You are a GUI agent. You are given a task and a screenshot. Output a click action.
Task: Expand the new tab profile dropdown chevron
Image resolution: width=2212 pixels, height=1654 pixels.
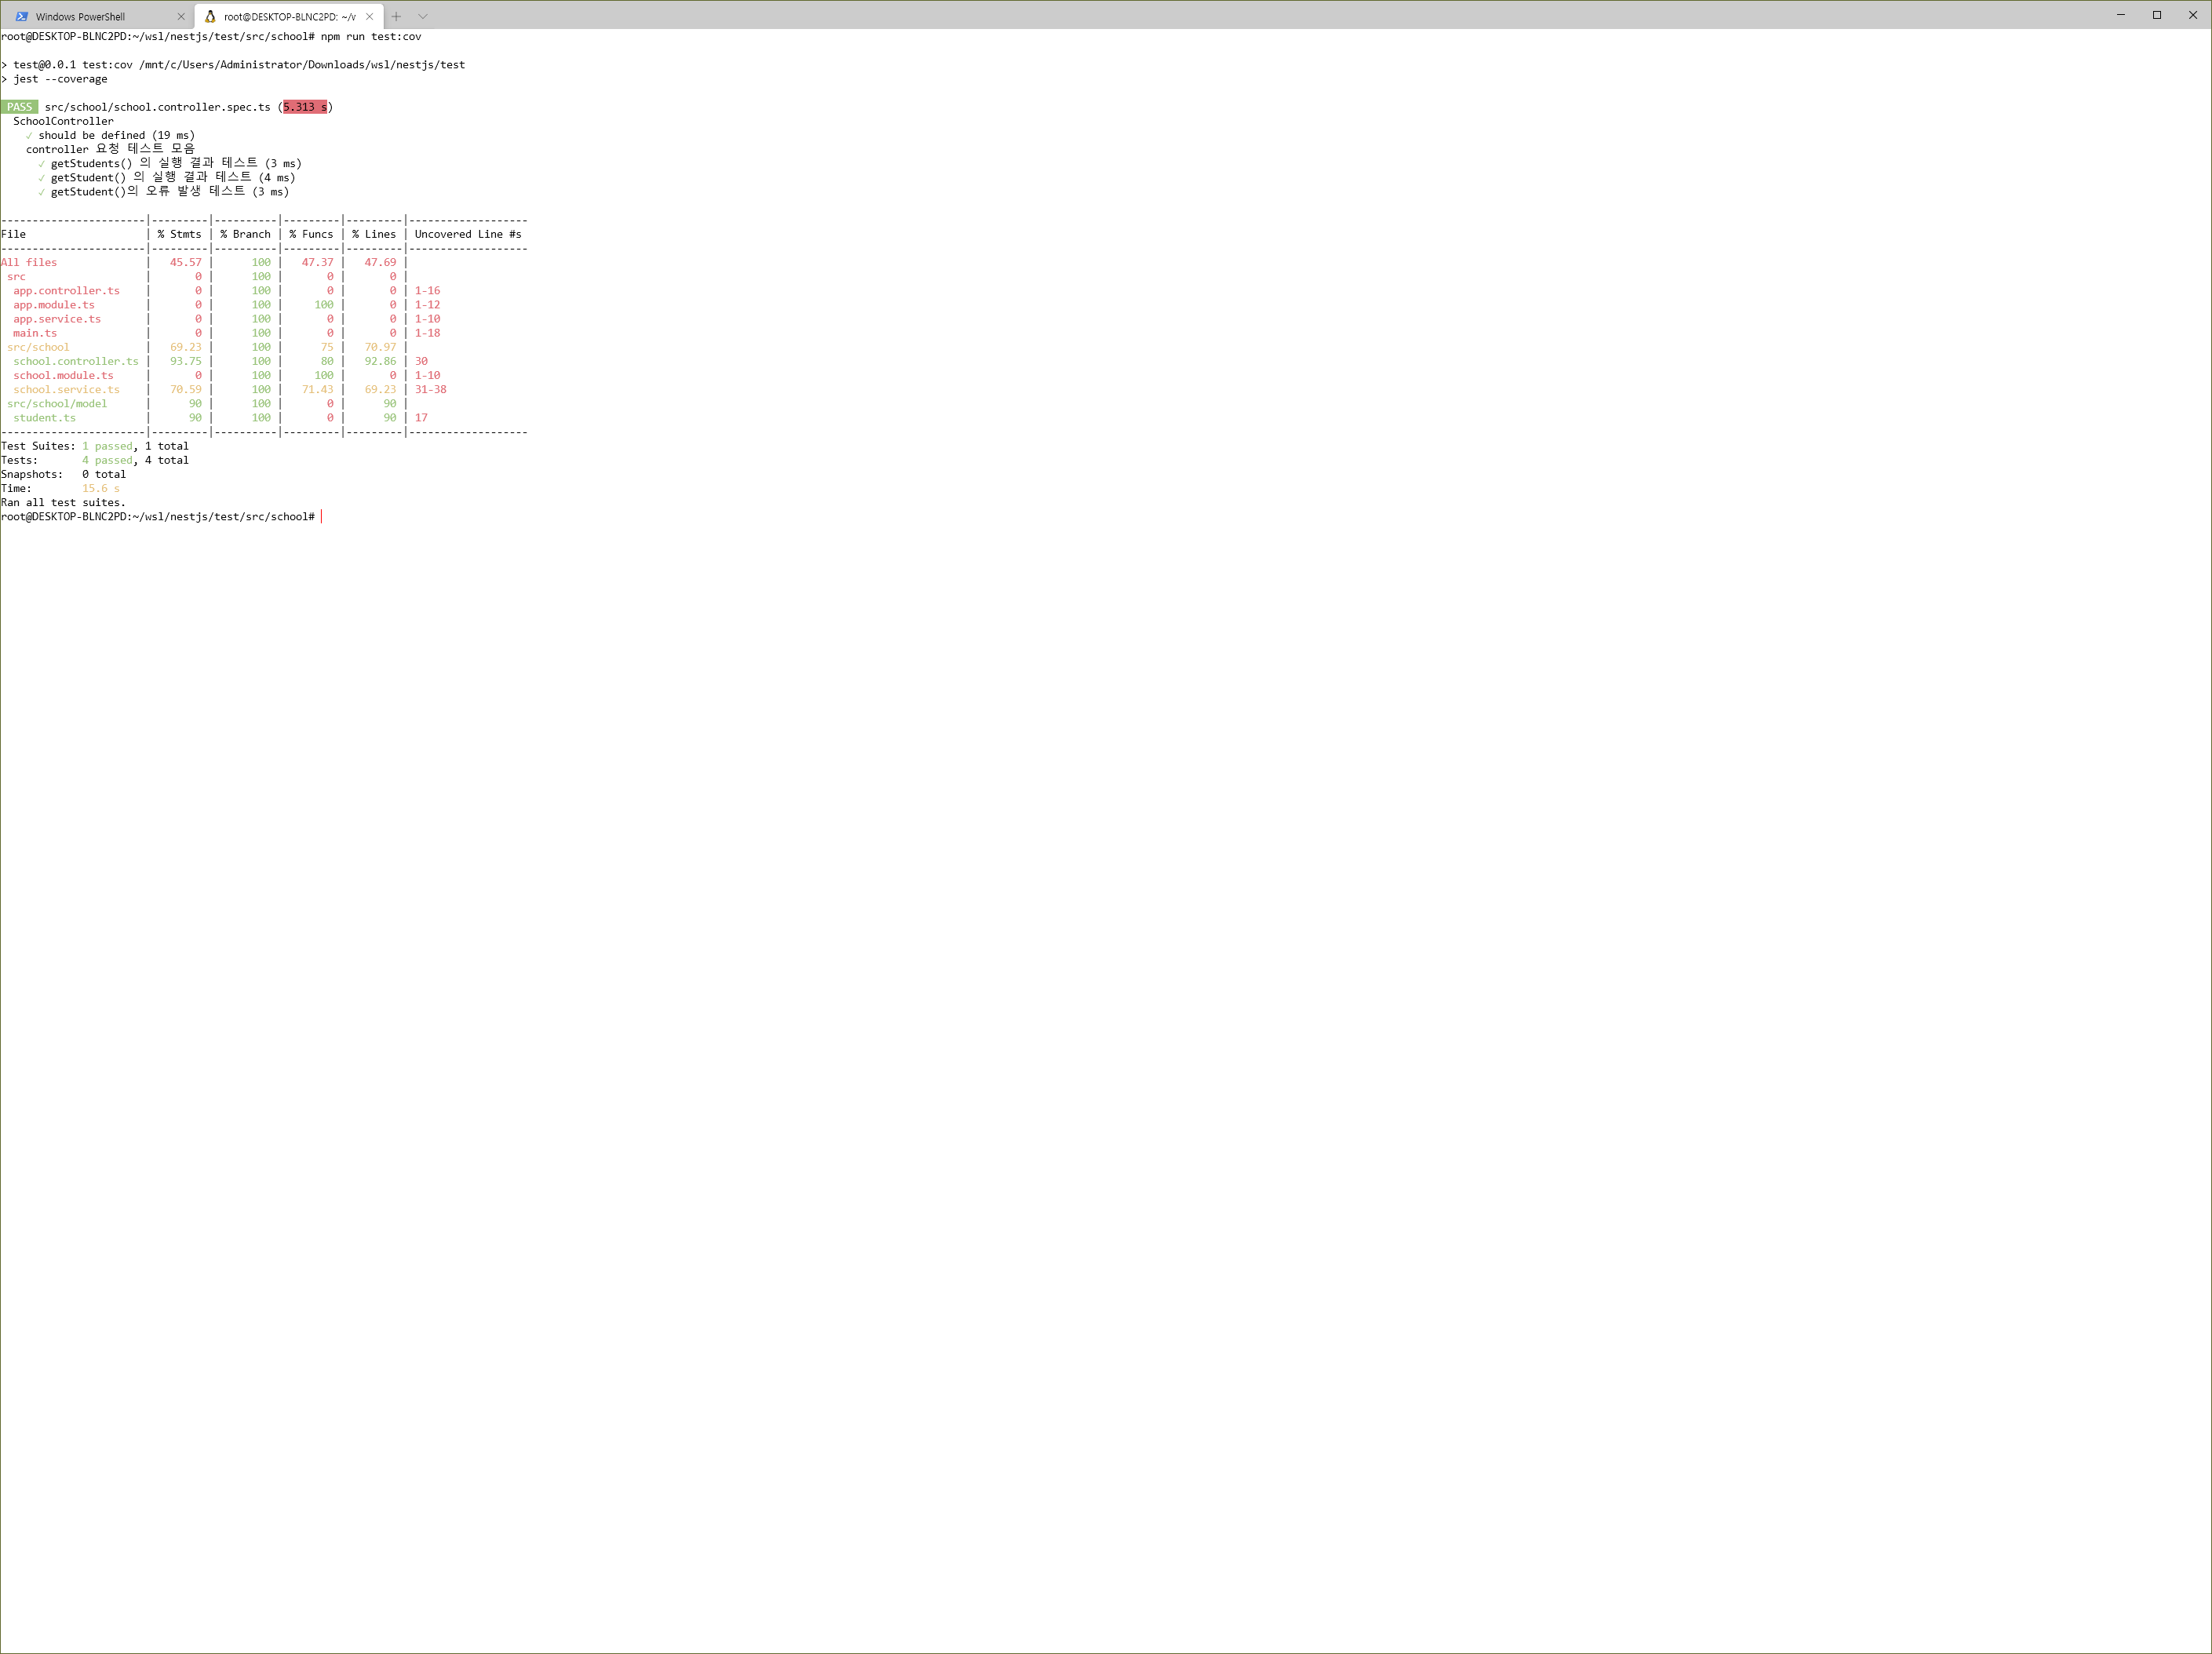pyautogui.click(x=423, y=16)
